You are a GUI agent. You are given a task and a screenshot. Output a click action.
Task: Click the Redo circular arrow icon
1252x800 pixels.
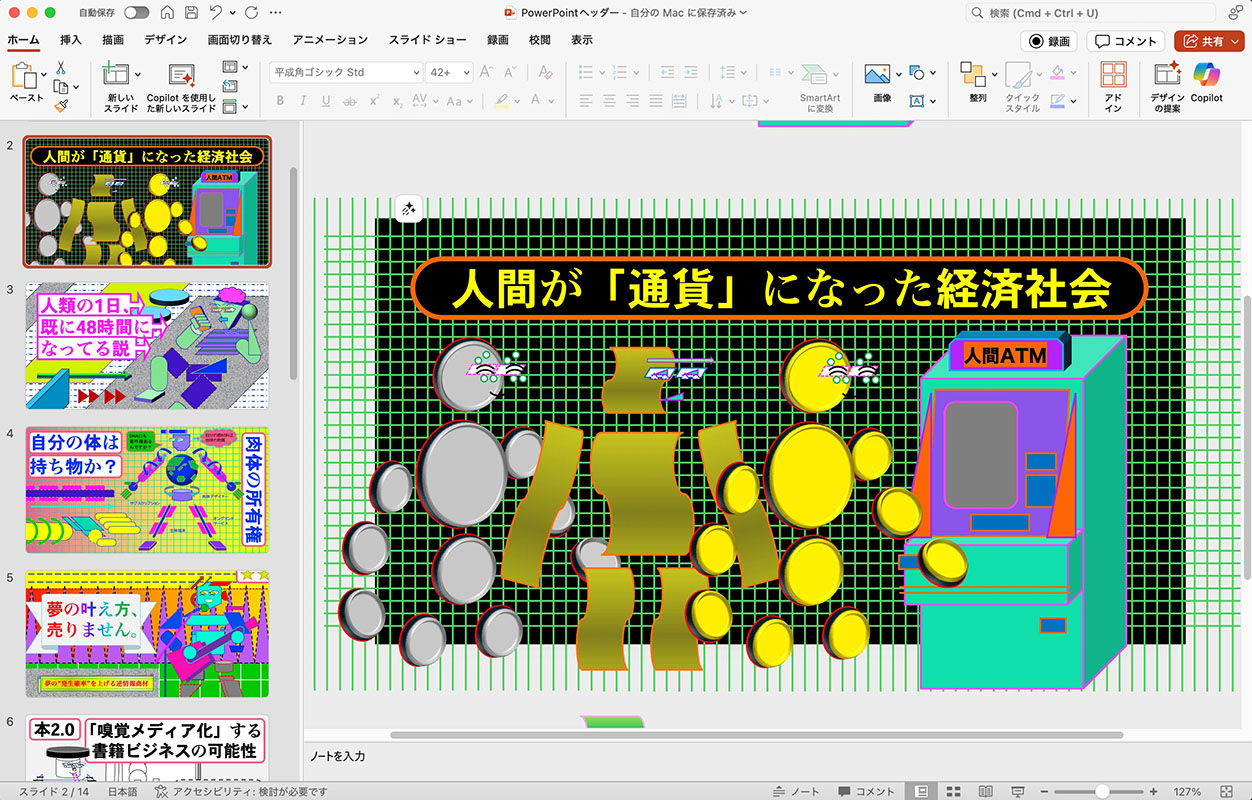pyautogui.click(x=251, y=13)
